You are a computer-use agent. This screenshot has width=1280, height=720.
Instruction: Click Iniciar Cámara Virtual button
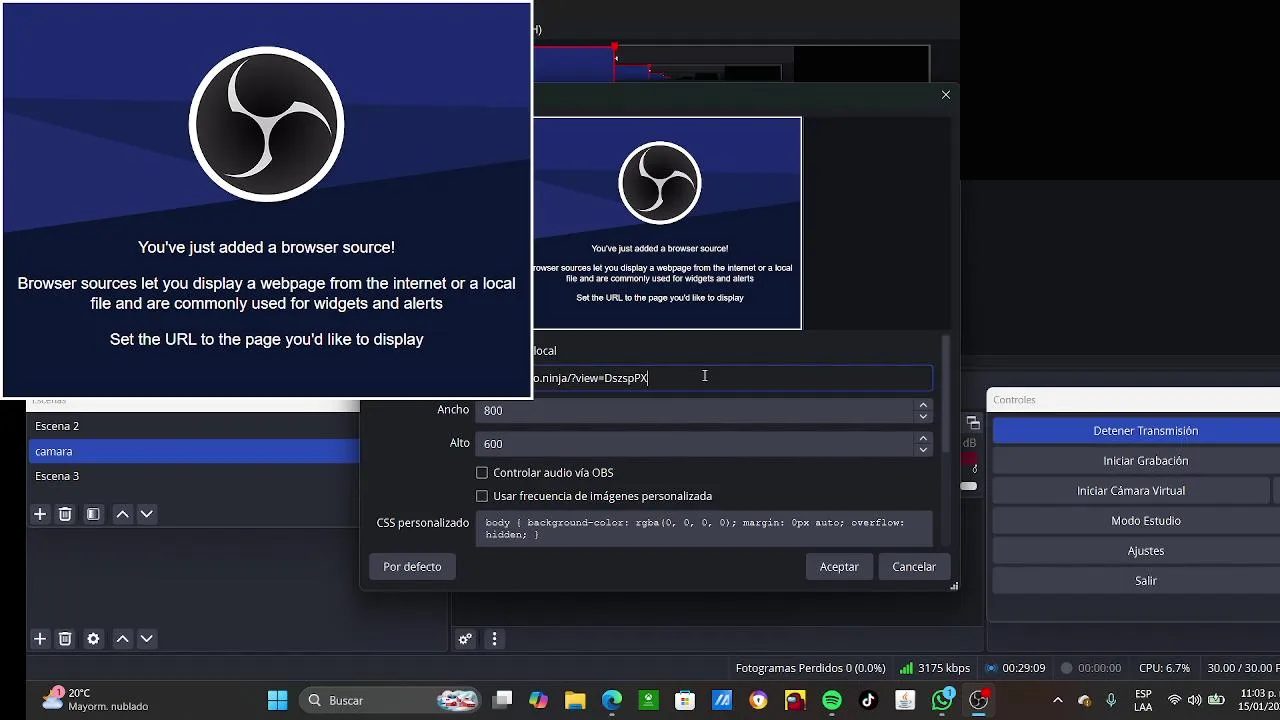coord(1131,491)
